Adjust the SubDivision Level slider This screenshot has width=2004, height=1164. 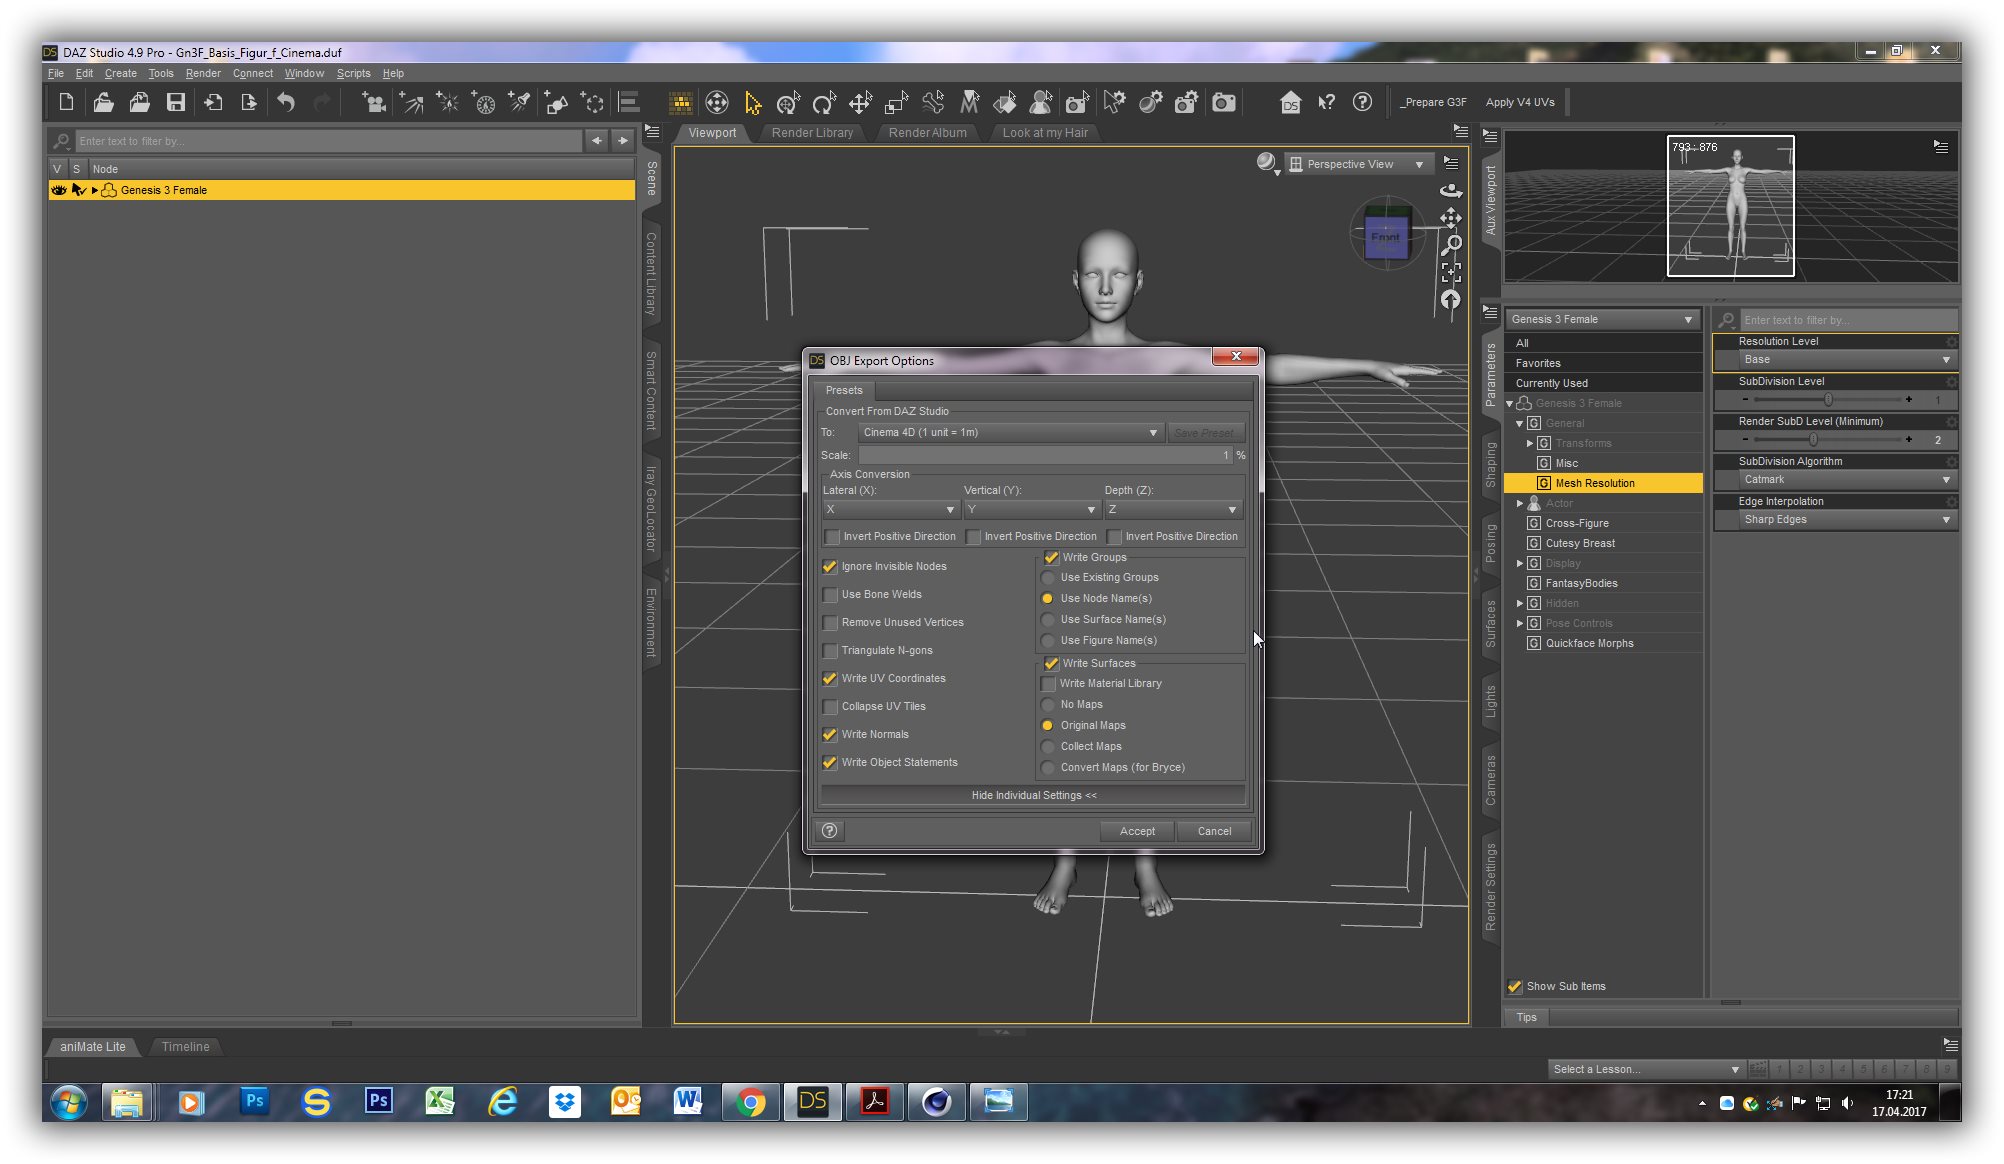(1827, 400)
